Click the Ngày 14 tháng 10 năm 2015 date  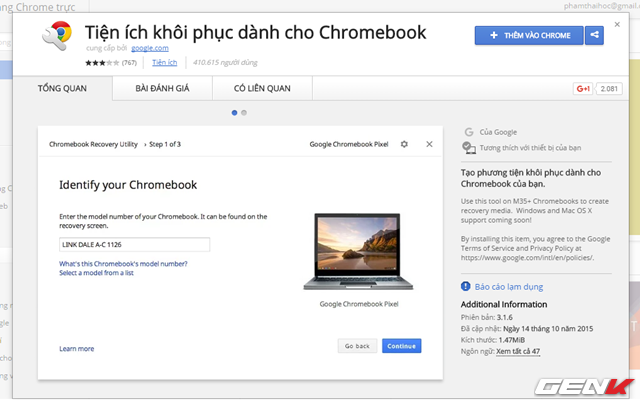click(x=548, y=329)
